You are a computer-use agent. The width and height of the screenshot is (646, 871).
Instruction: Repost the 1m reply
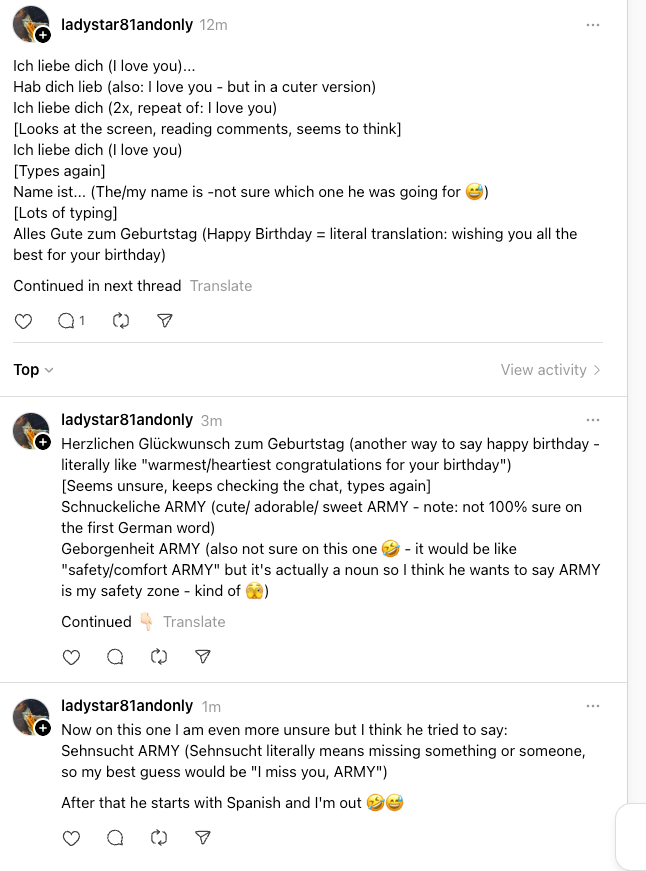159,838
